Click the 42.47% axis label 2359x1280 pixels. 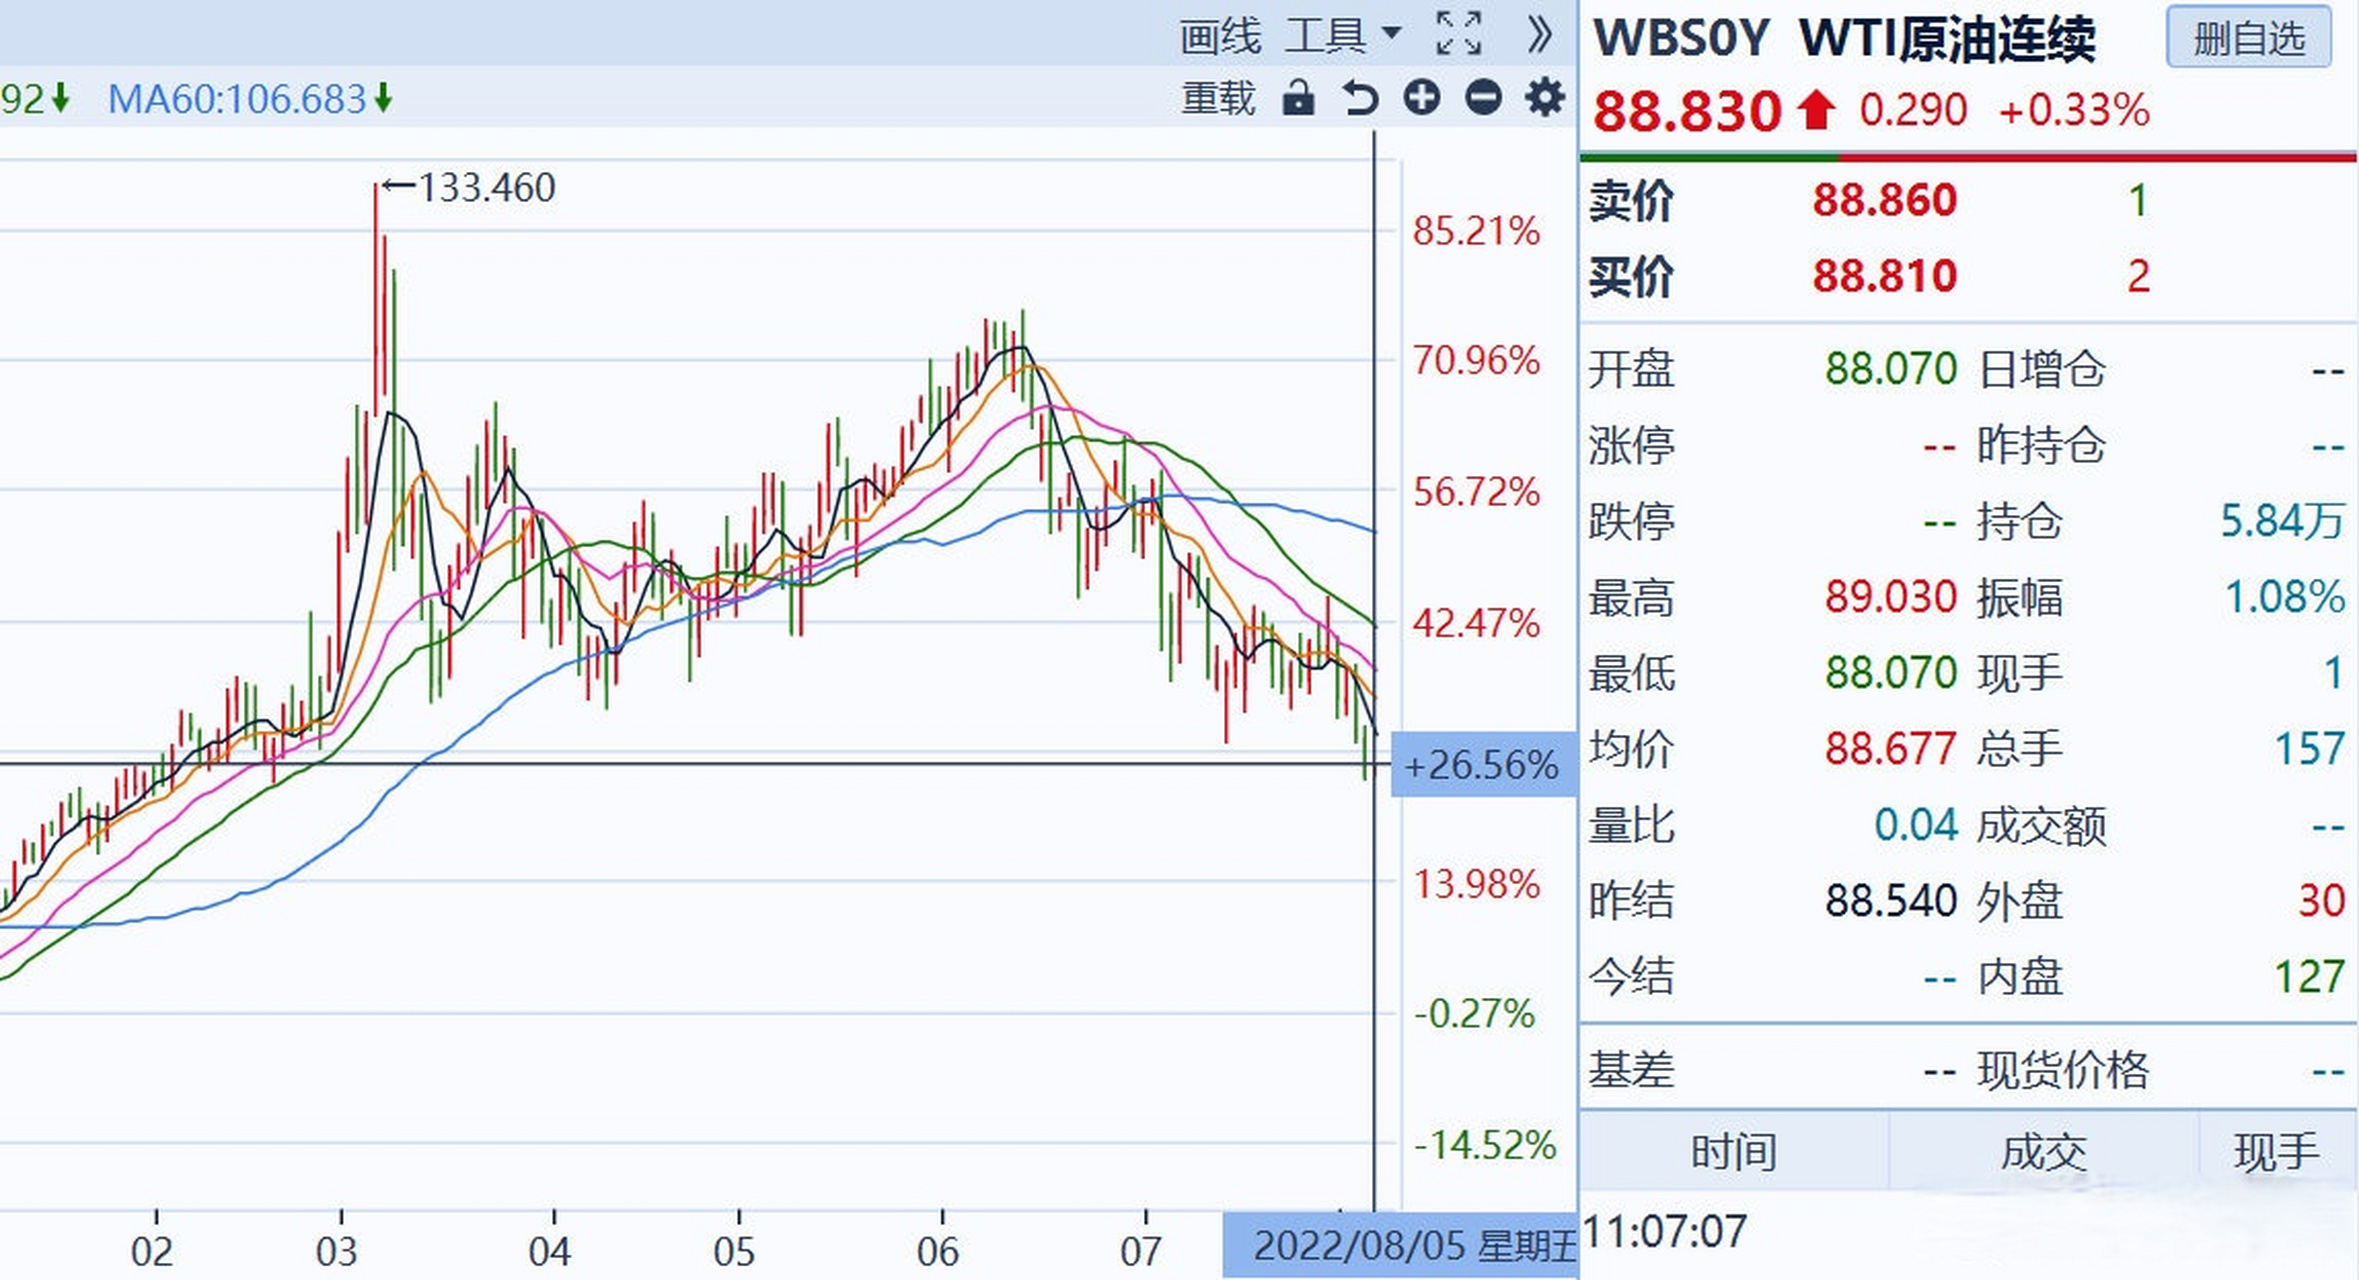tap(1476, 623)
